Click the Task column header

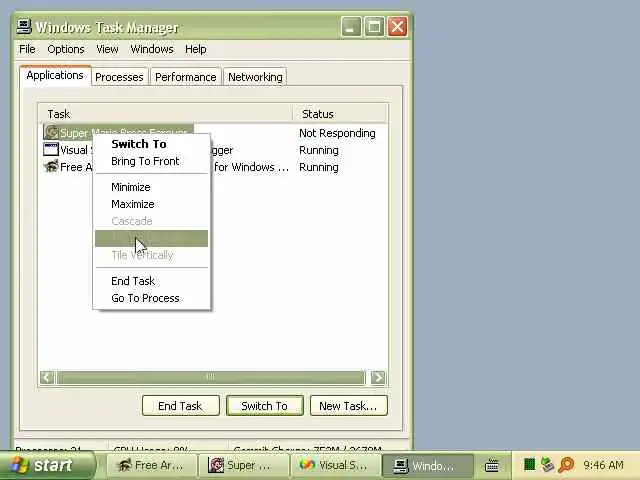pyautogui.click(x=165, y=114)
